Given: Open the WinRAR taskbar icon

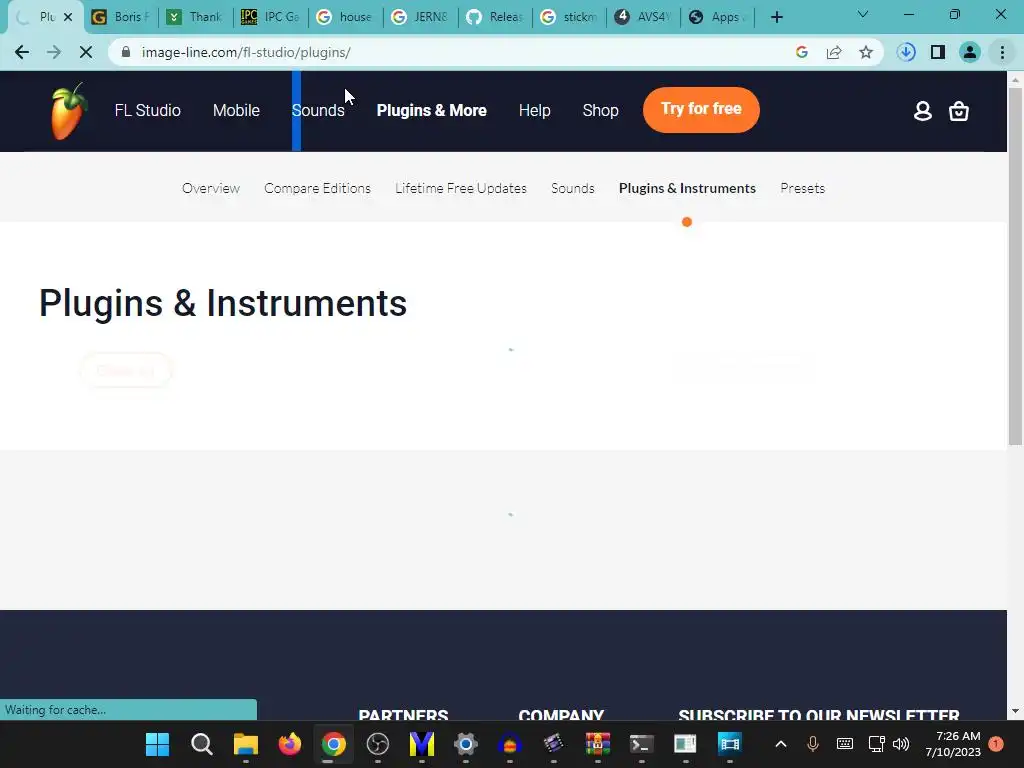Looking at the screenshot, I should pyautogui.click(x=597, y=744).
